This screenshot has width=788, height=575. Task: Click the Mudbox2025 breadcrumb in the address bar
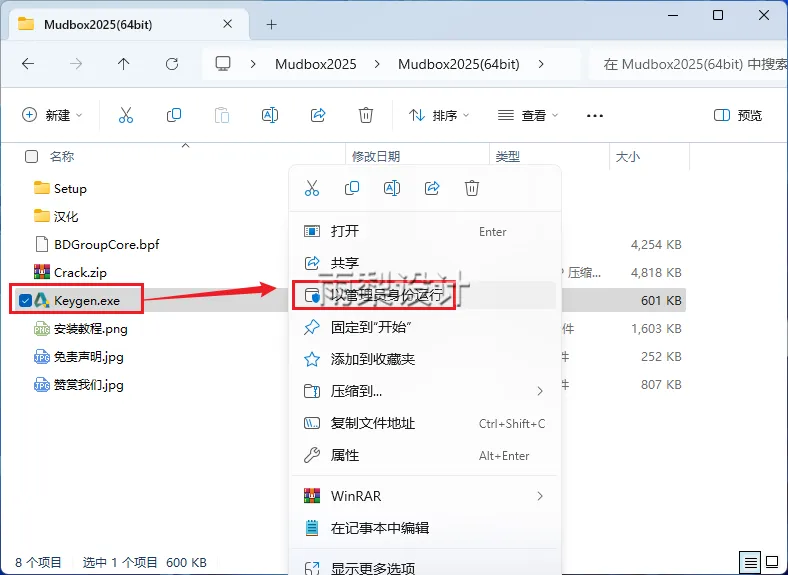coord(316,64)
